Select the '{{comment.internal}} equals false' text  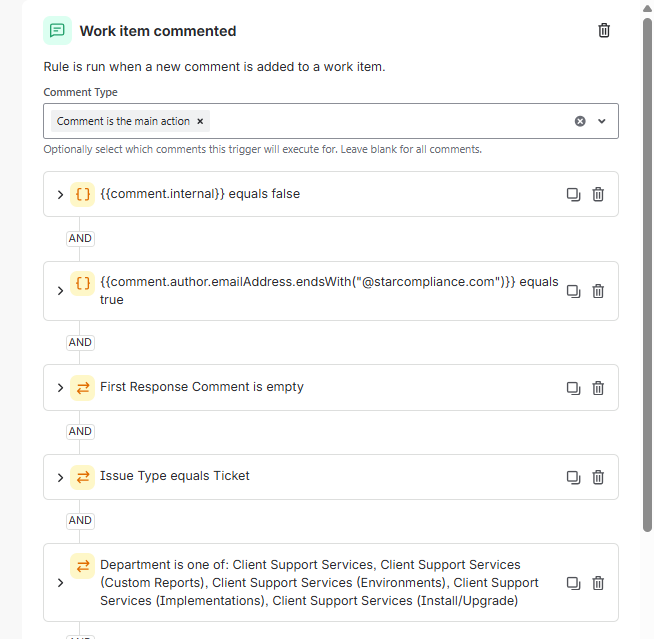point(200,194)
